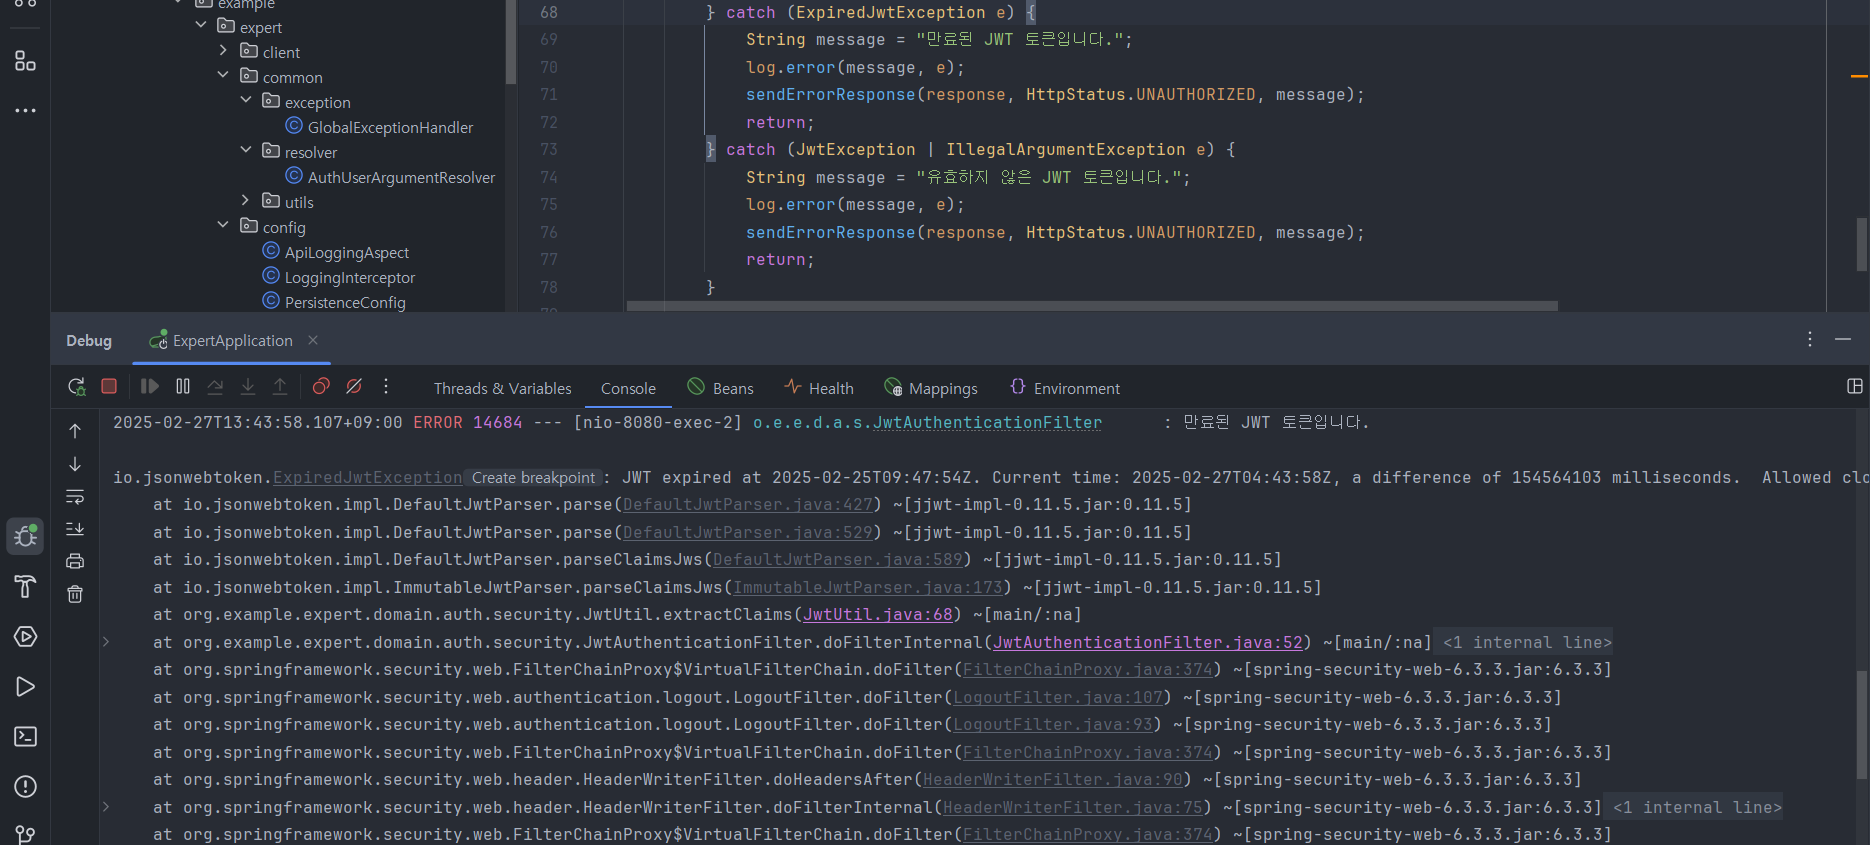The height and width of the screenshot is (845, 1870).
Task: Click the Step Out debugger icon
Action: [x=280, y=386]
